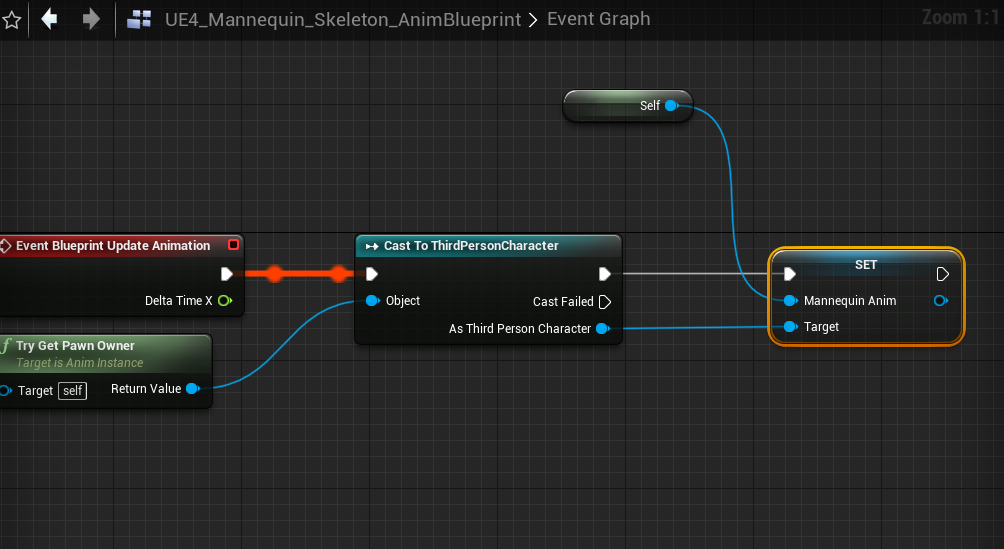Click the Cast Failed execution pin
Screen dimensions: 1004x549
point(605,302)
